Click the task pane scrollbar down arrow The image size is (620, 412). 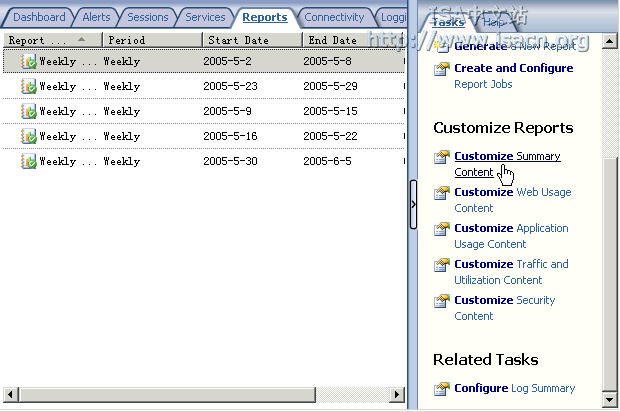pos(609,399)
